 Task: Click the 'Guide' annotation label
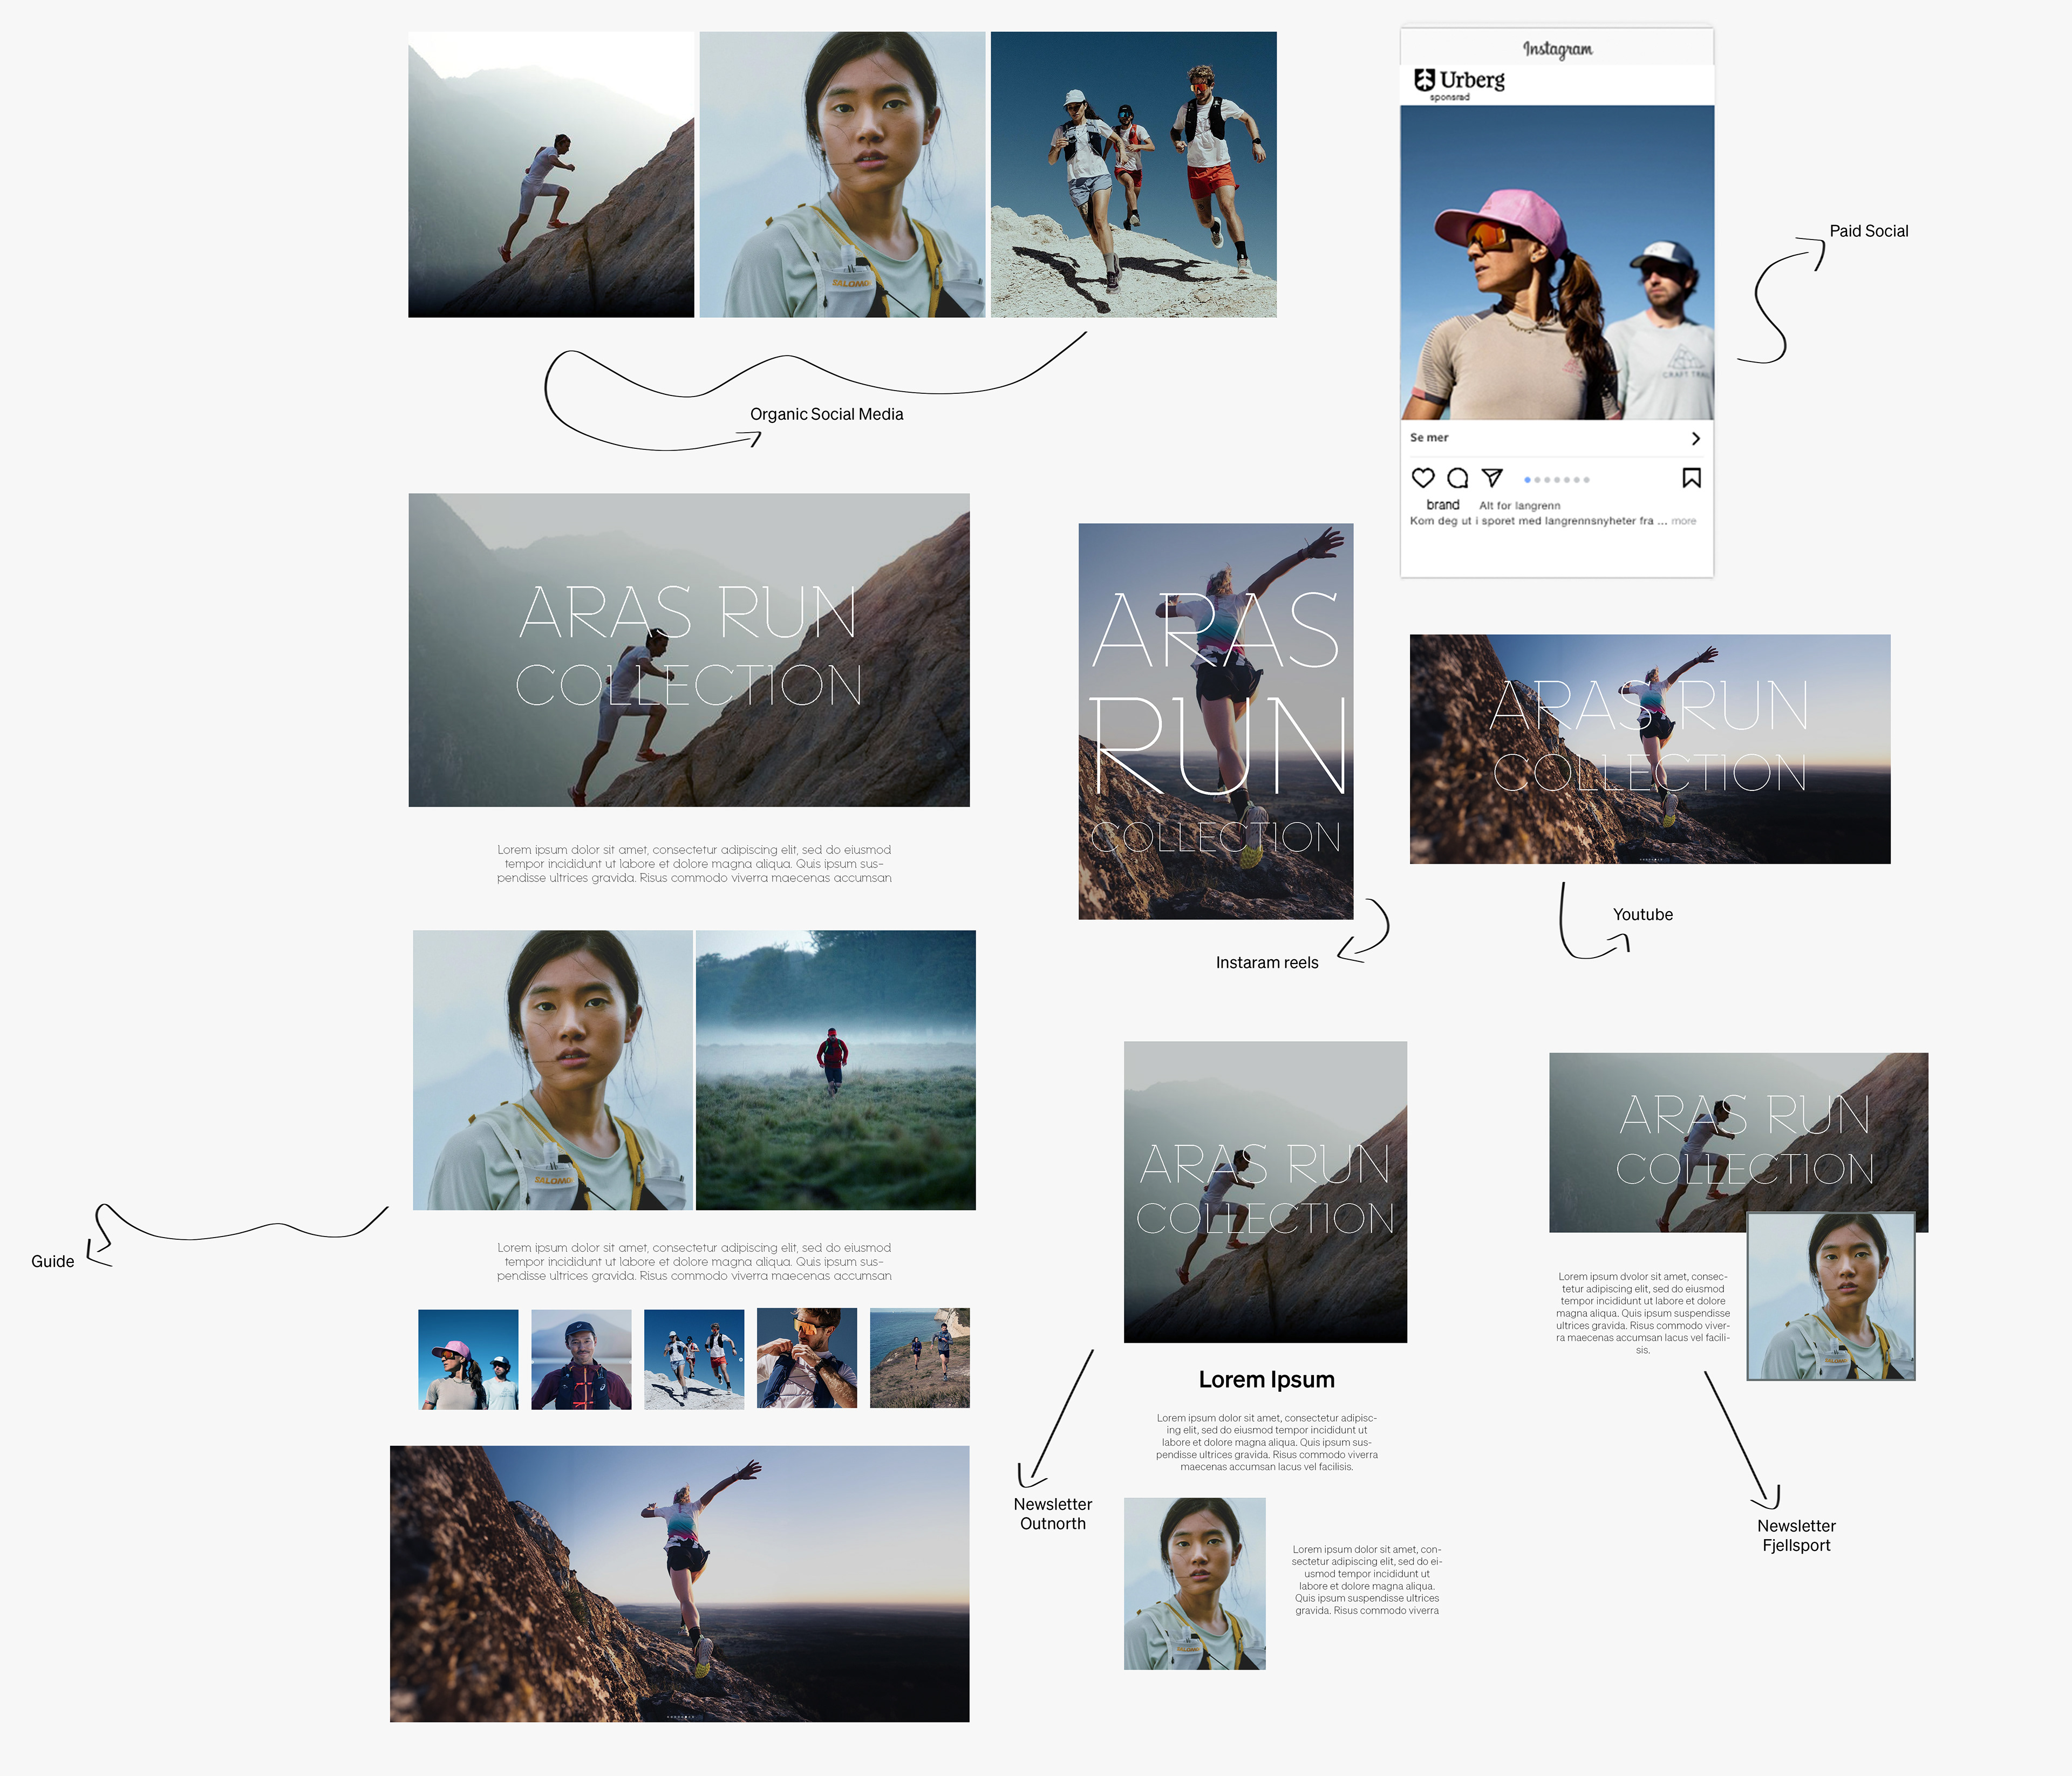52,1261
